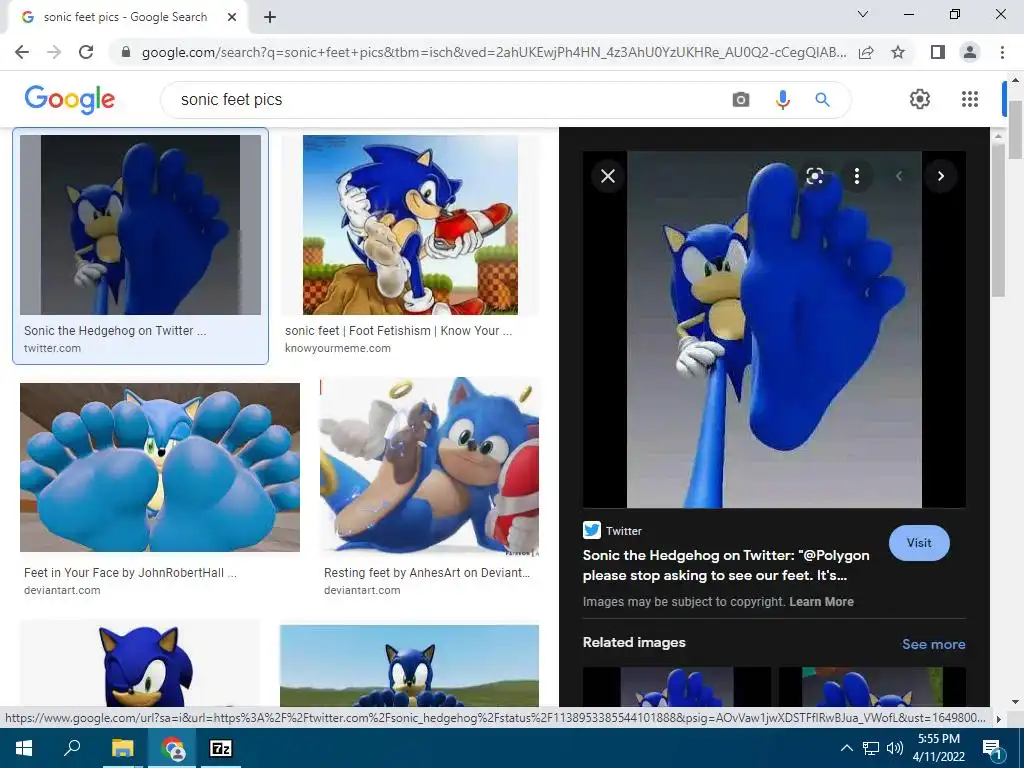Submit search with magnifier icon
This screenshot has width=1024, height=768.
point(822,99)
